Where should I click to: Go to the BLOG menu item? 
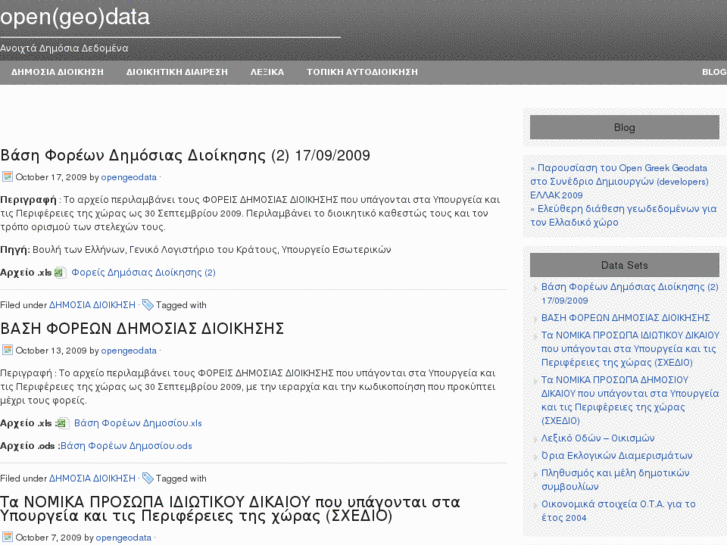(x=714, y=72)
